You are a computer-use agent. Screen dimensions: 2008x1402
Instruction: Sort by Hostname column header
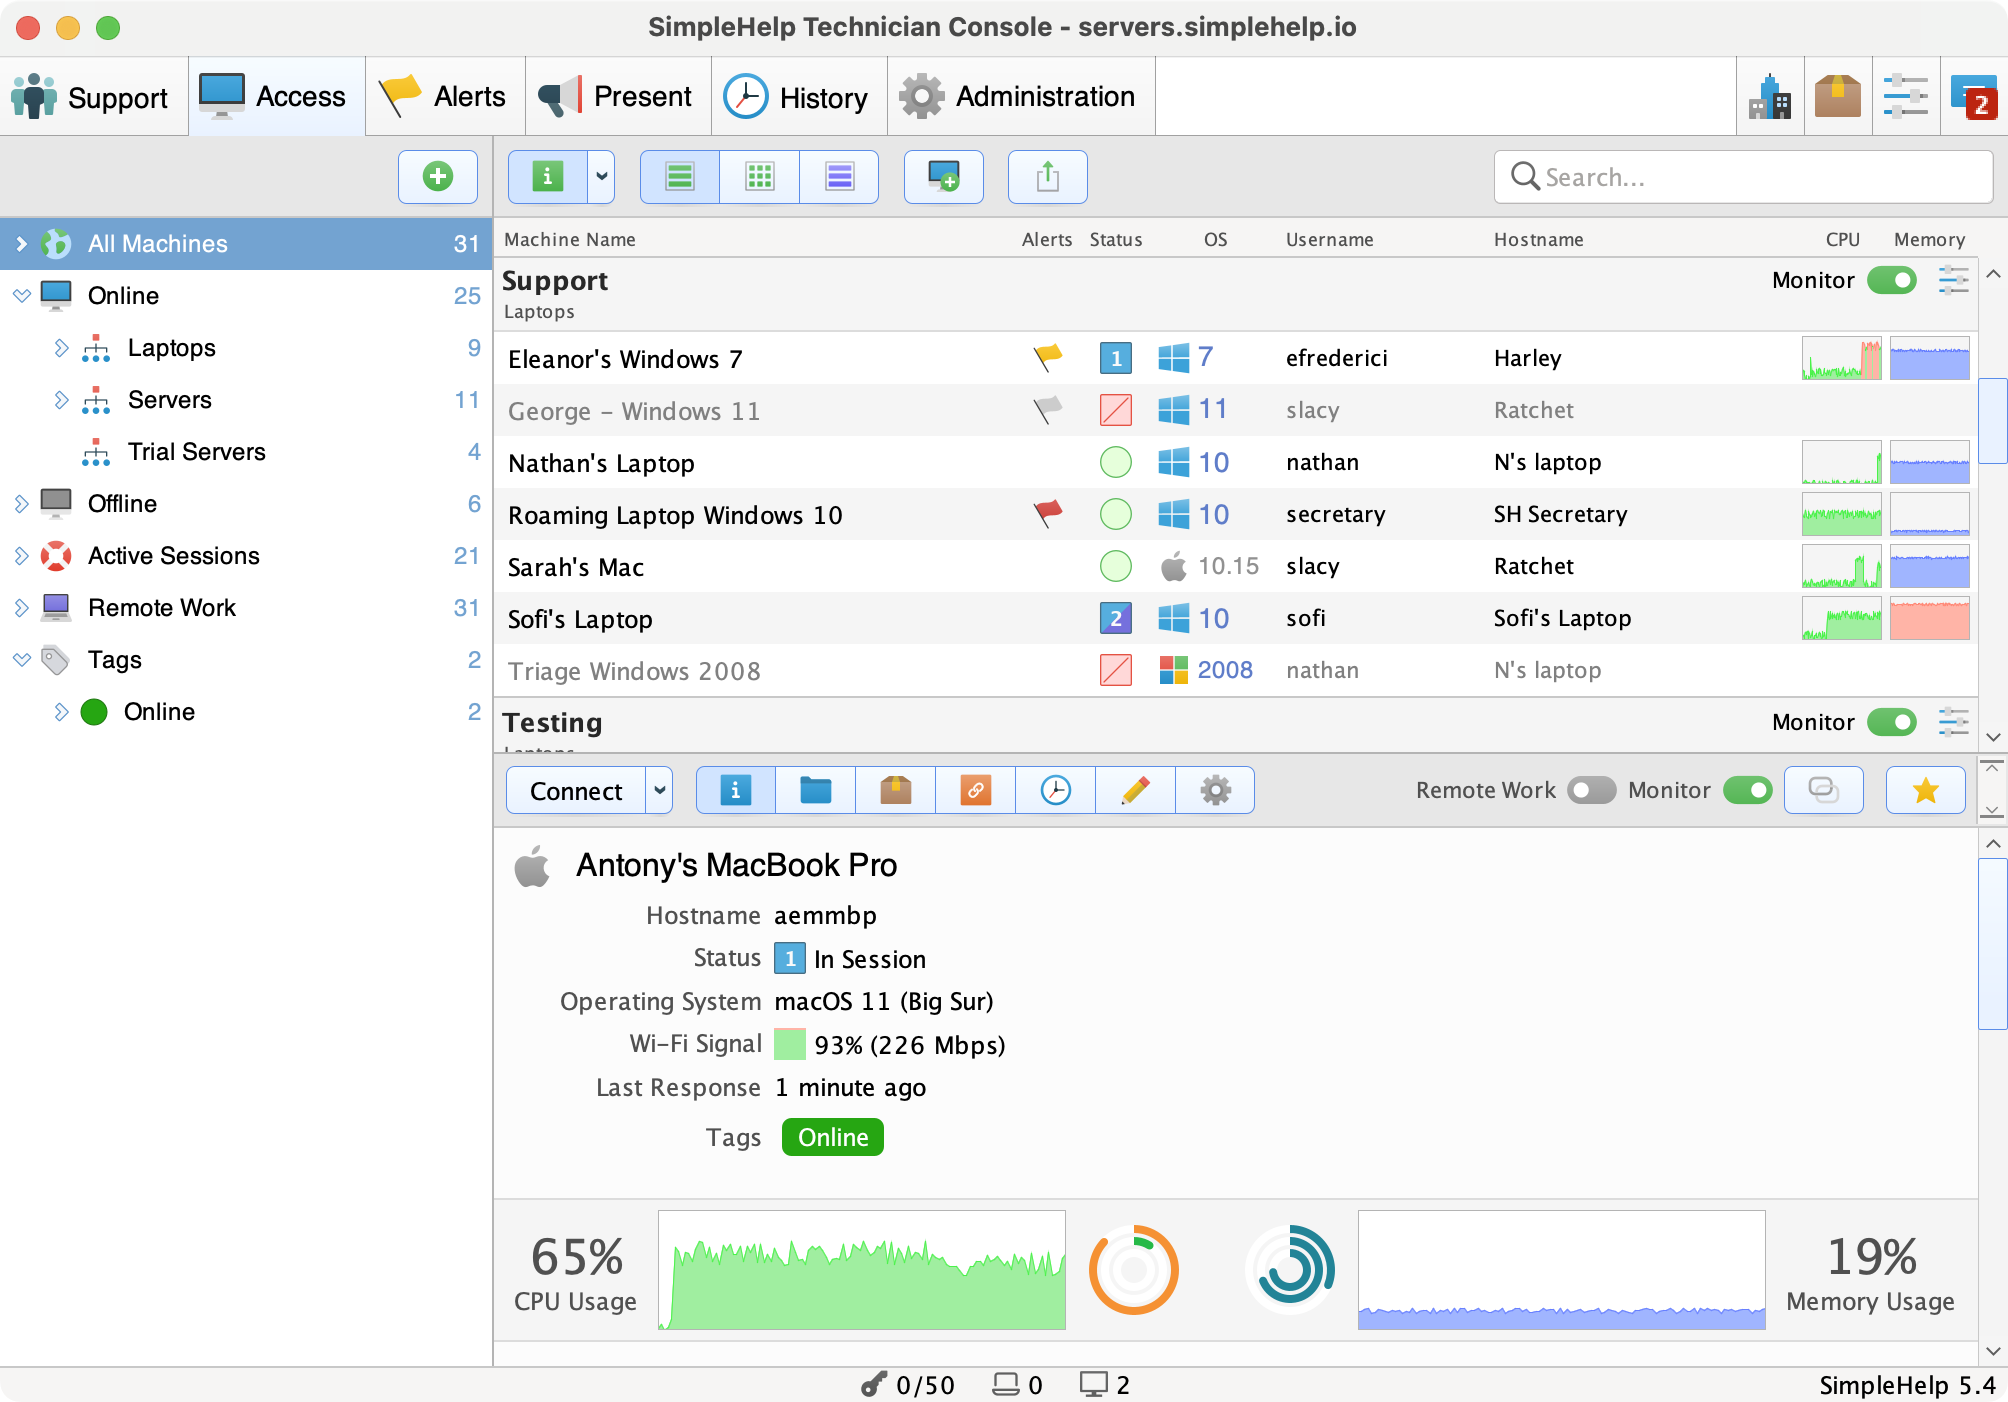[1538, 240]
